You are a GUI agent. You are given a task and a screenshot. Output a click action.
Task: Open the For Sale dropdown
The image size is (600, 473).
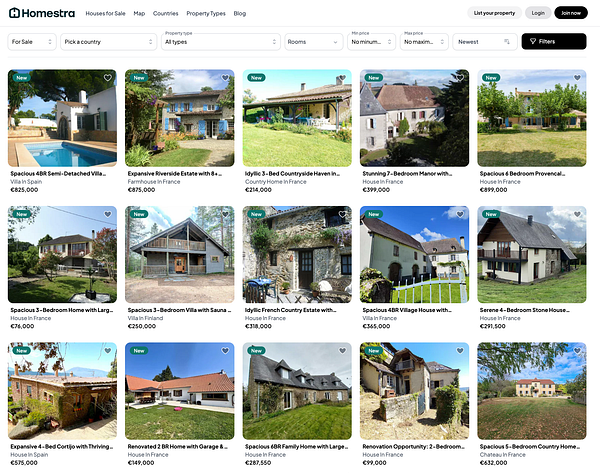click(32, 42)
